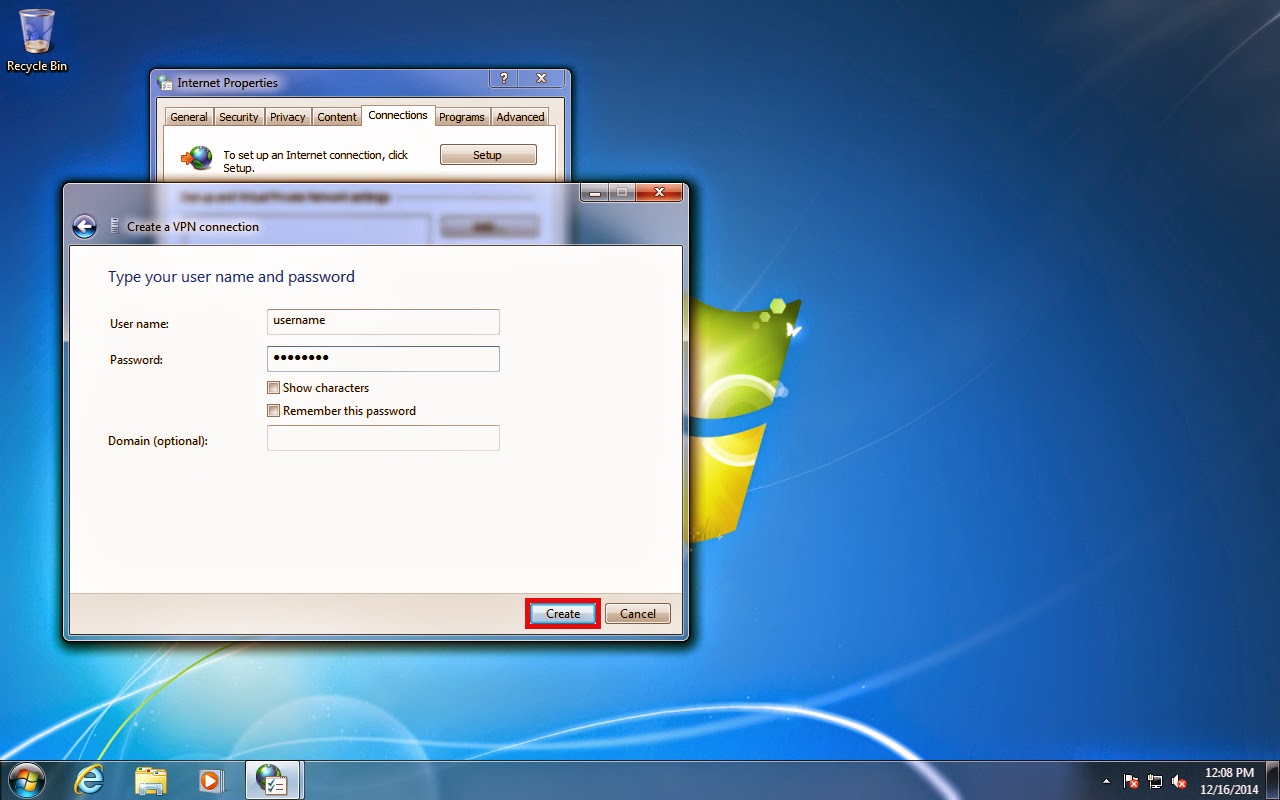Open Windows Explorer from the taskbar

point(150,779)
